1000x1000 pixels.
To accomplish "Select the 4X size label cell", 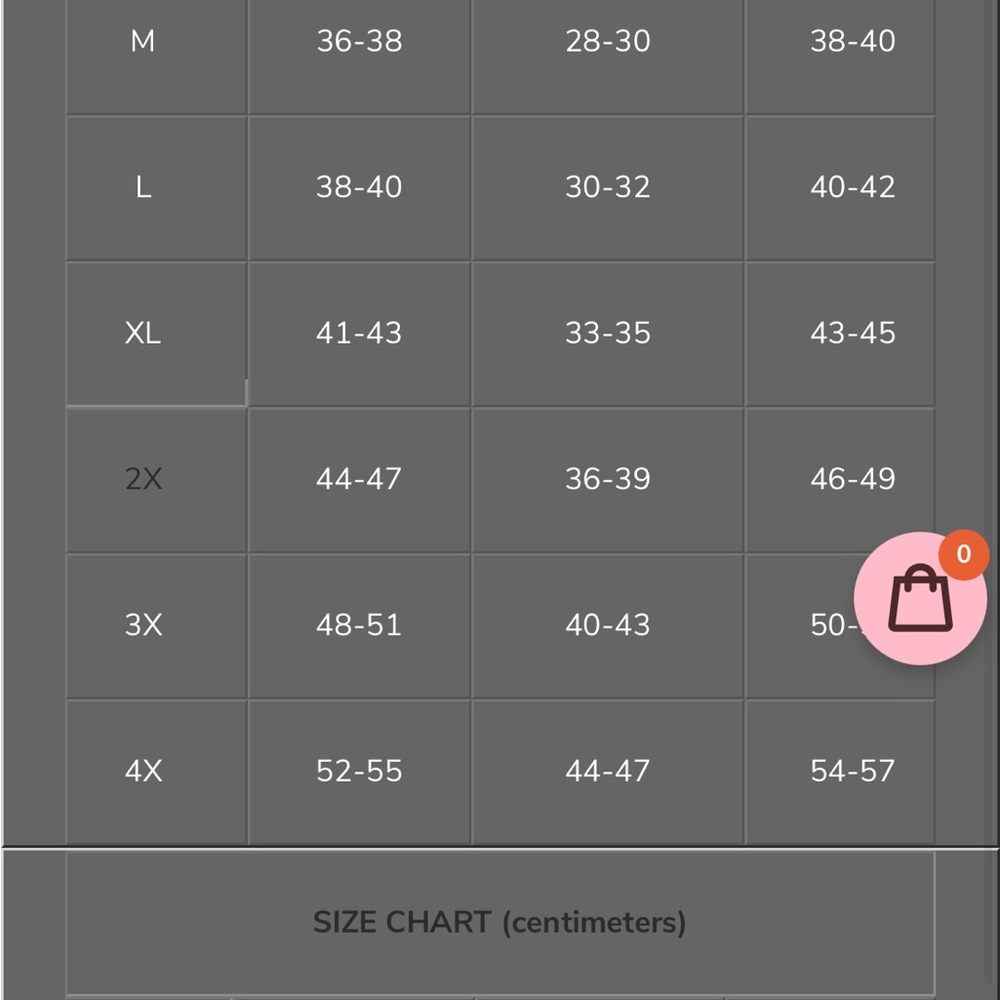I will coord(143,771).
